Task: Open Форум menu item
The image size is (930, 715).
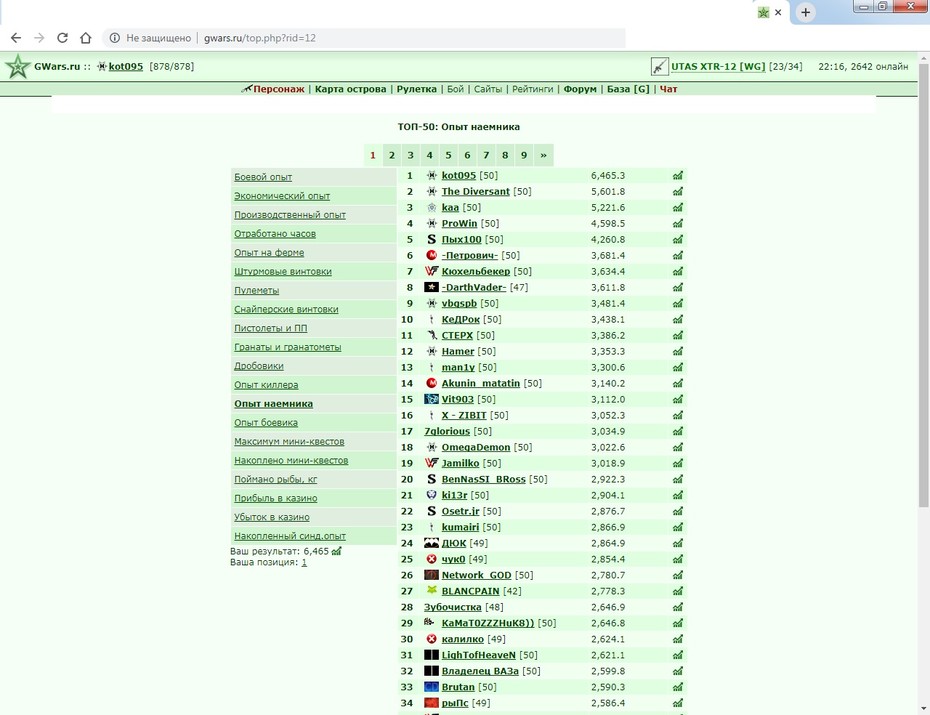Action: click(x=580, y=89)
